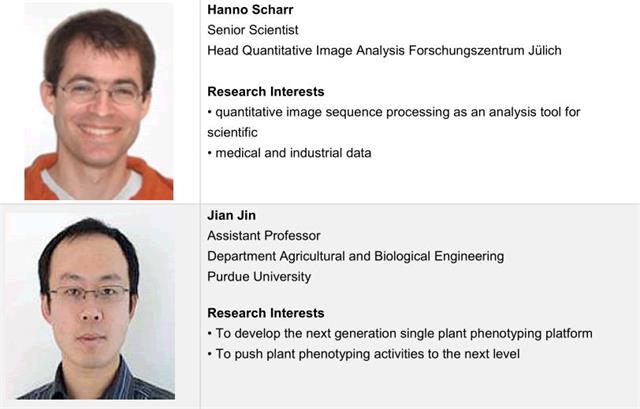Viewport: 640px width, 409px height.
Task: Click the push plant phenotyping activities bullet
Action: [x=363, y=354]
